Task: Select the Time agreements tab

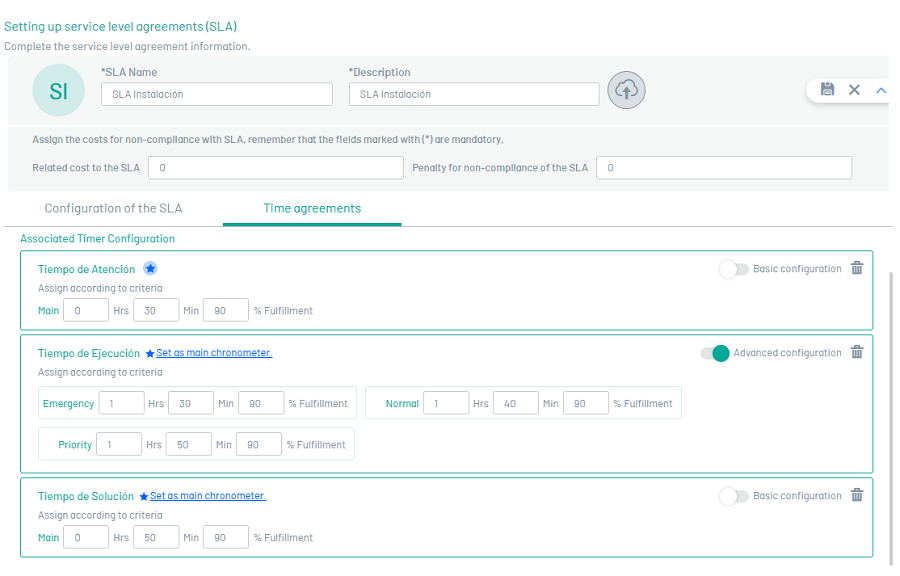Action: pyautogui.click(x=312, y=208)
